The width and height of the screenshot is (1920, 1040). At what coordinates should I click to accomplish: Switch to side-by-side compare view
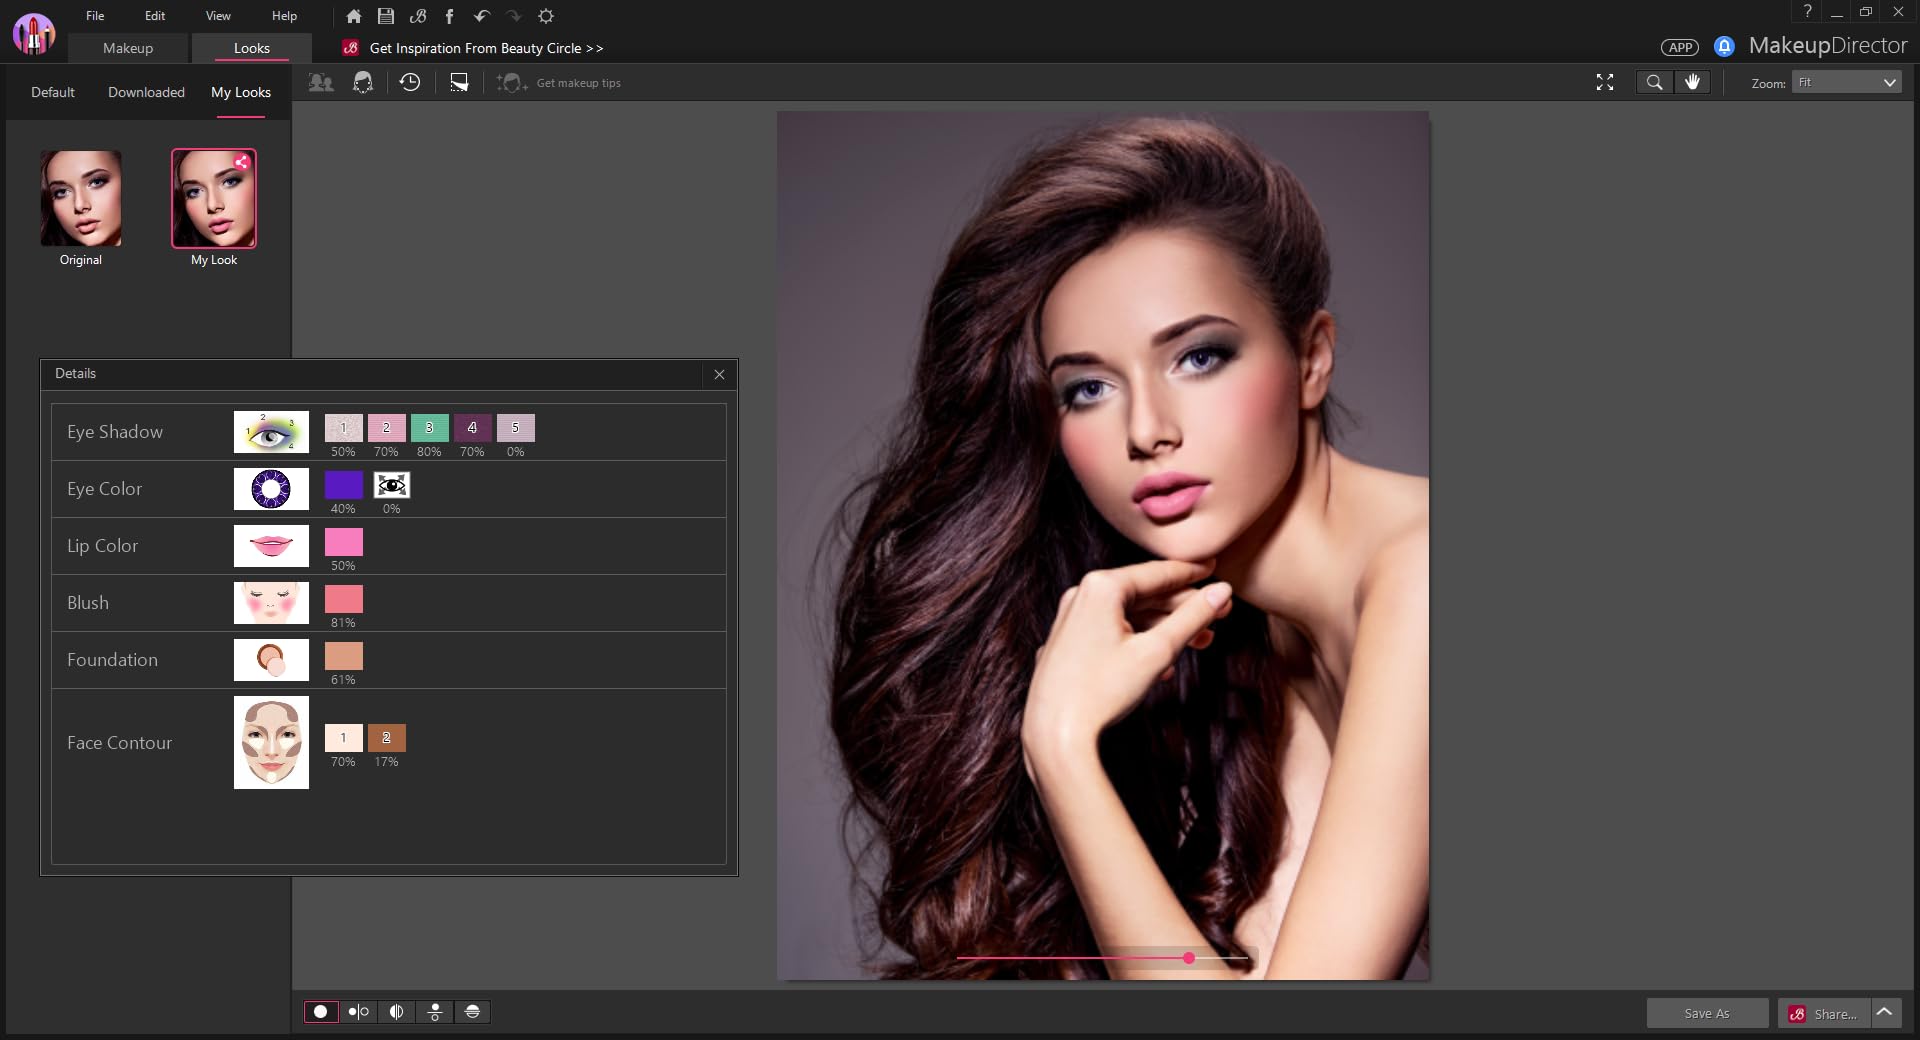coord(358,1012)
